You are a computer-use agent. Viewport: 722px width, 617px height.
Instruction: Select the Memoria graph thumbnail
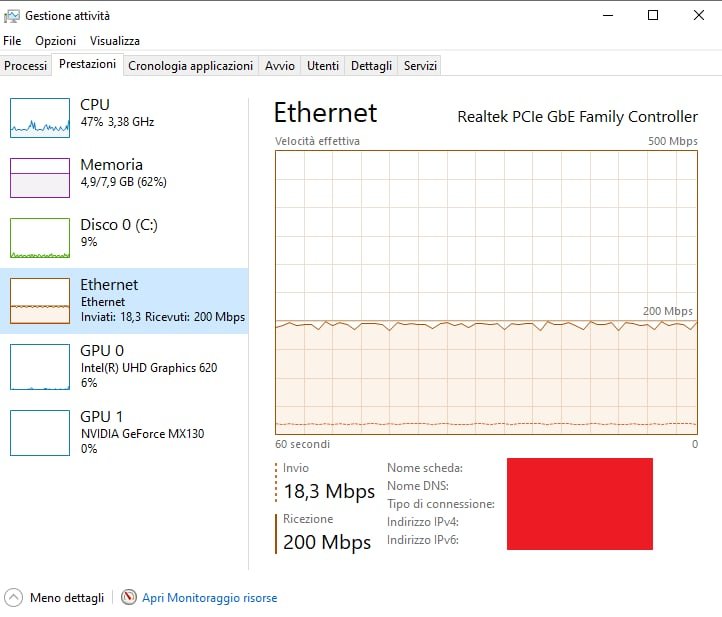(40, 177)
